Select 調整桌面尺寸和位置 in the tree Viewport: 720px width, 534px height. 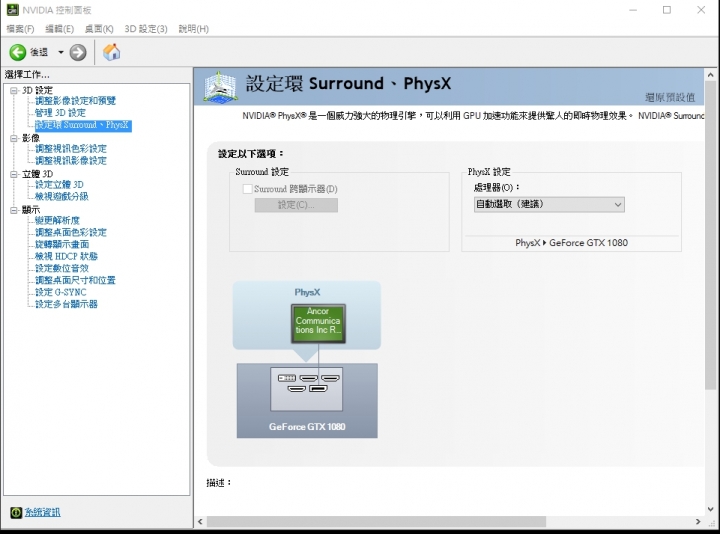click(x=75, y=280)
